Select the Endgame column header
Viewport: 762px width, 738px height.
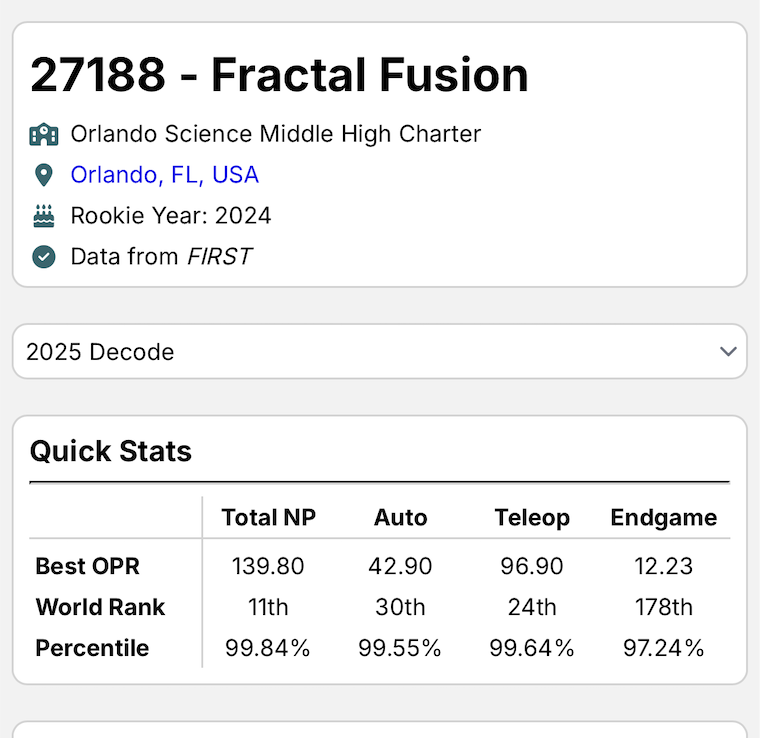click(664, 517)
